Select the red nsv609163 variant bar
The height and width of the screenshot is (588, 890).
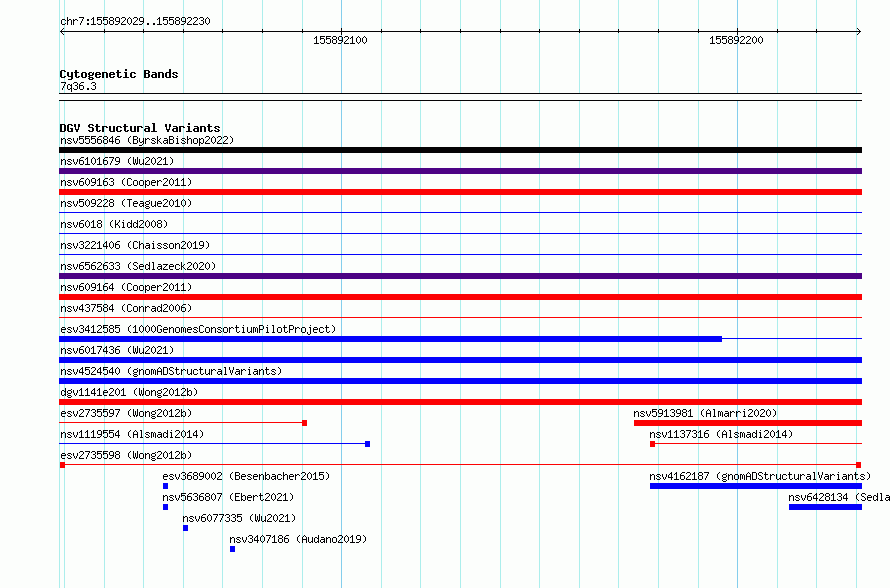(x=460, y=192)
